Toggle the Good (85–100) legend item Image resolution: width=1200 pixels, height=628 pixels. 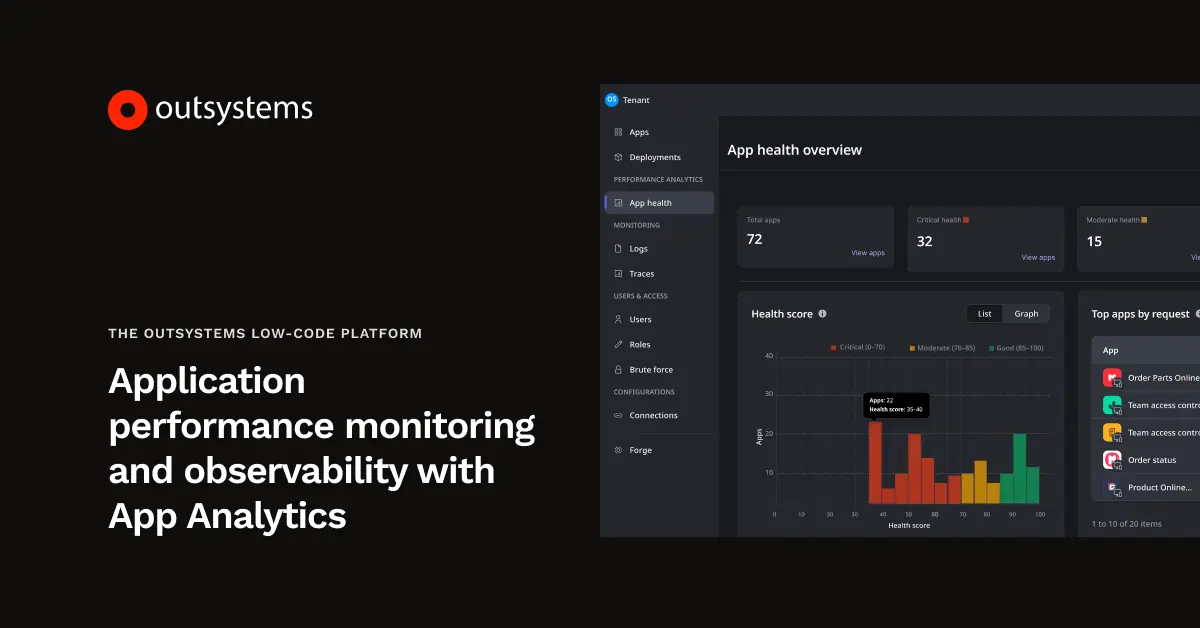(1018, 347)
